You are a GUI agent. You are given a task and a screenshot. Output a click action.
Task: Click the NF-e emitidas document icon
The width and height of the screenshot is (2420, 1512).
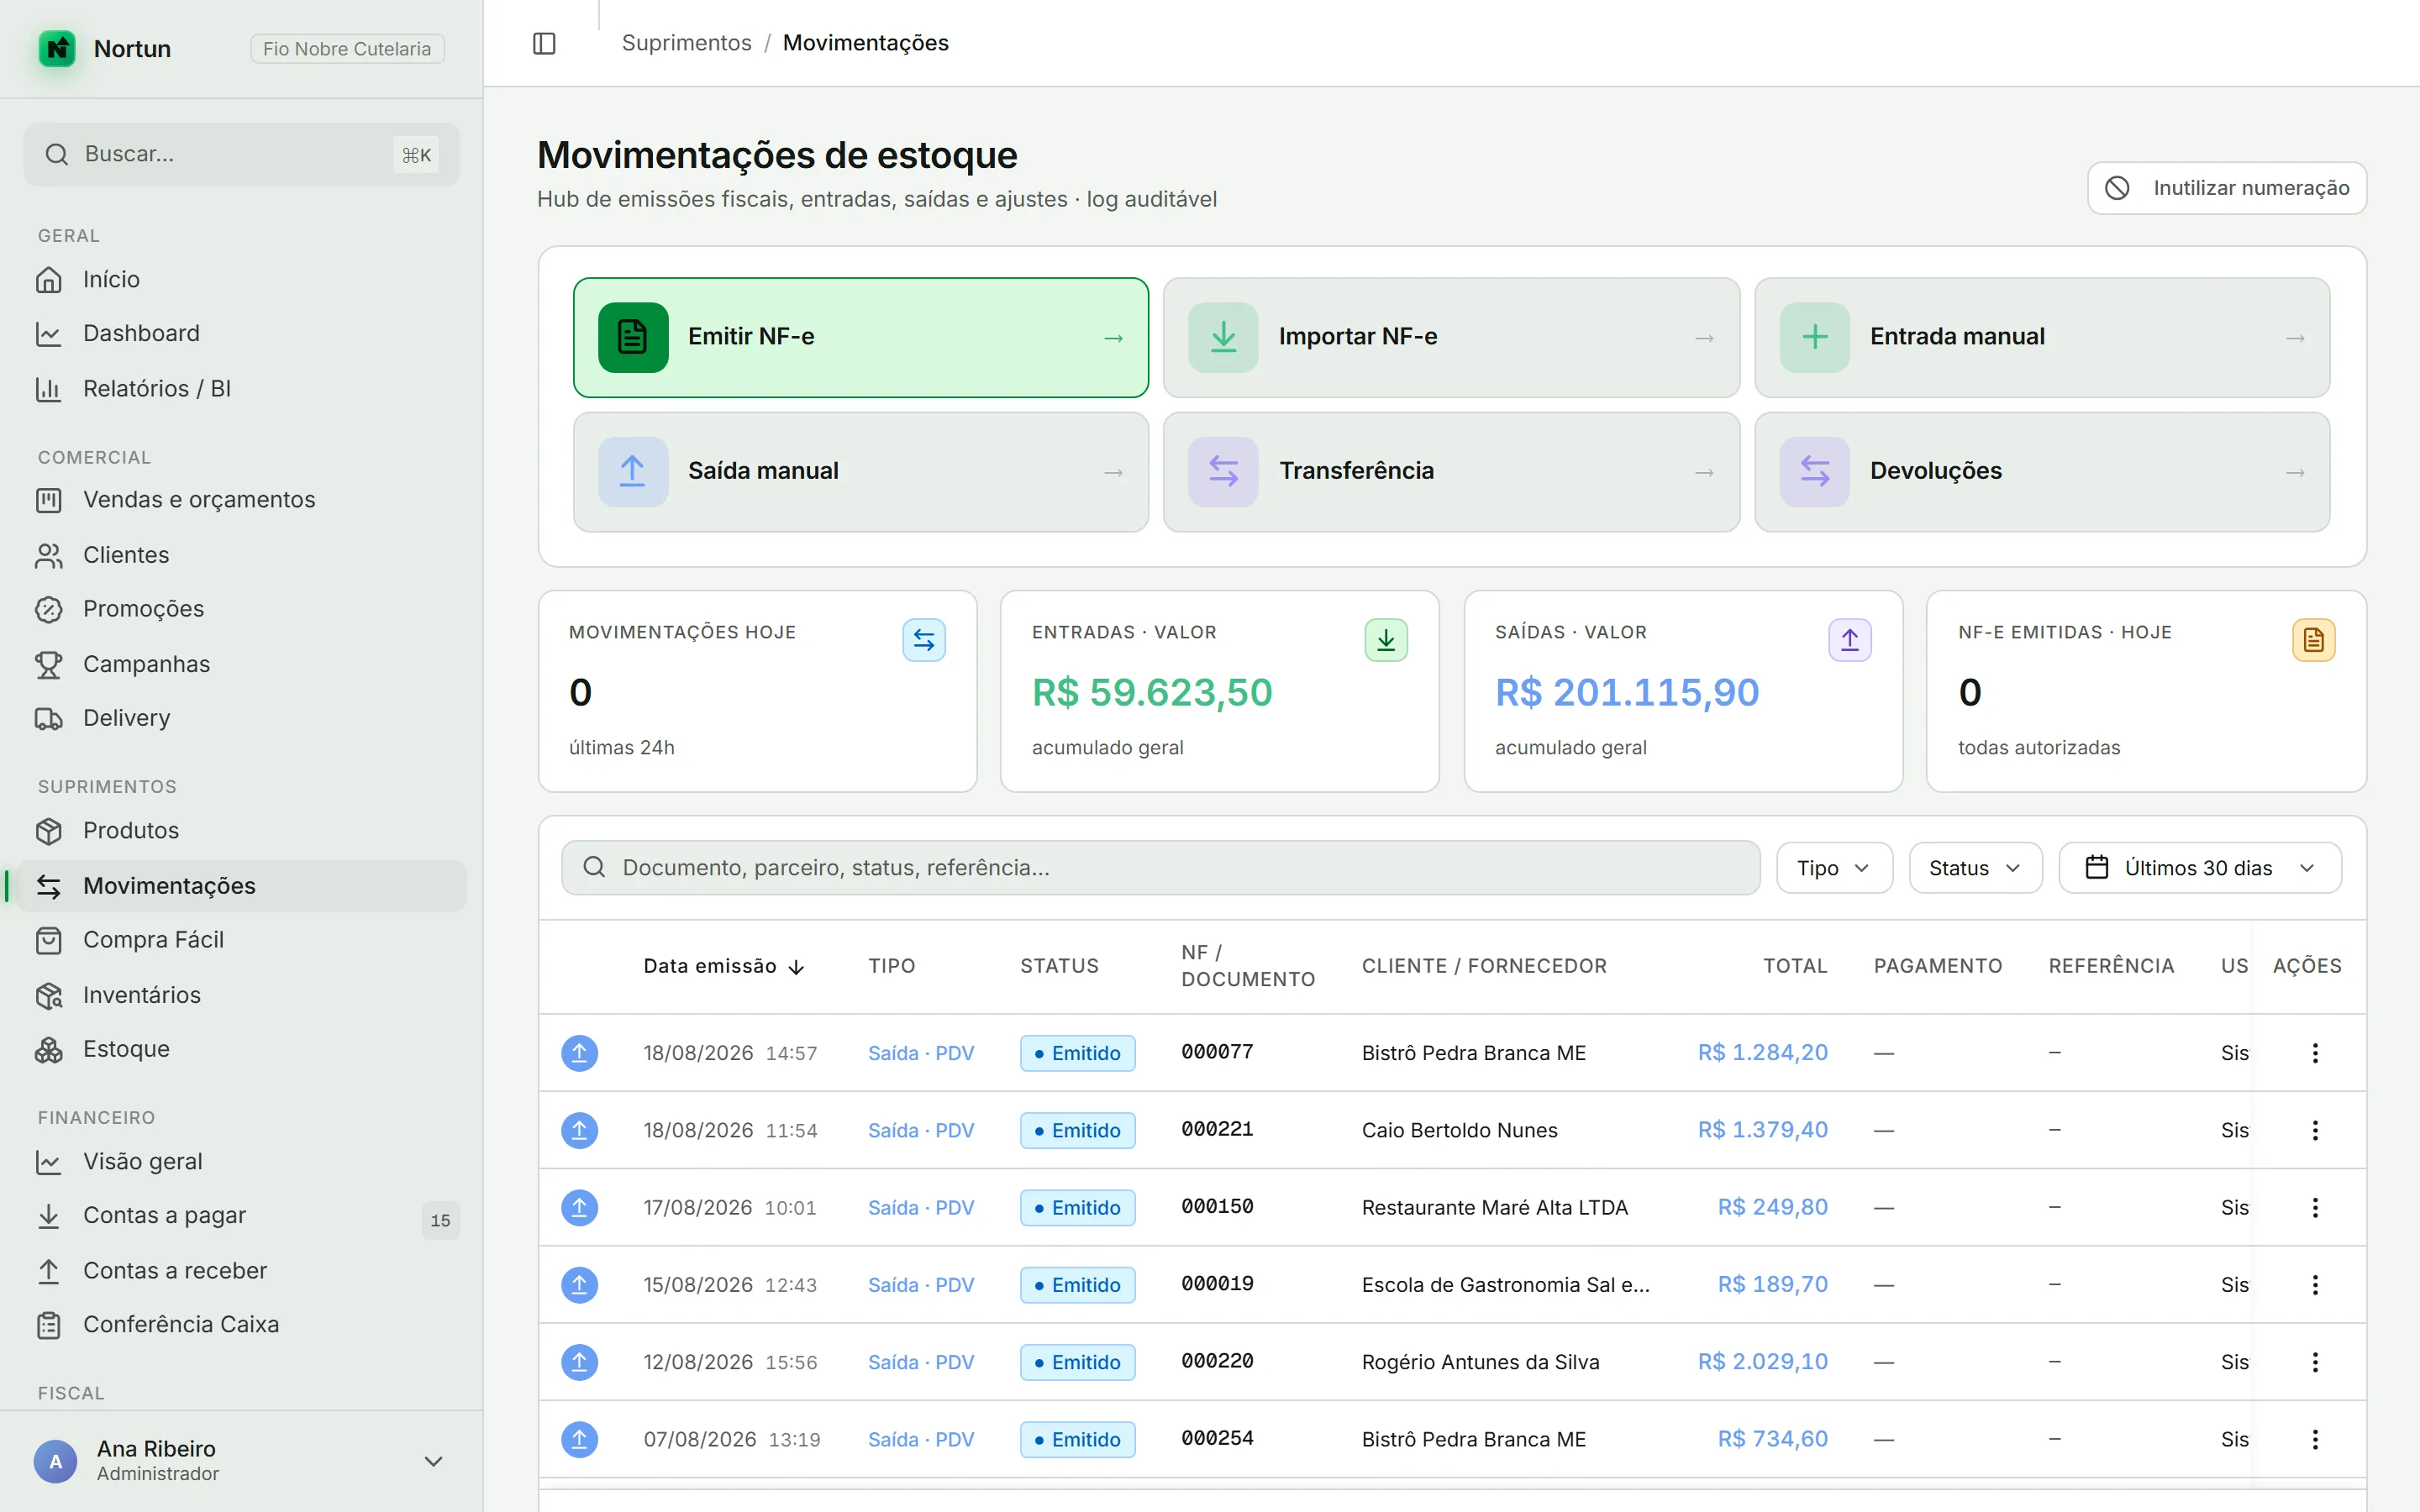tap(2313, 640)
